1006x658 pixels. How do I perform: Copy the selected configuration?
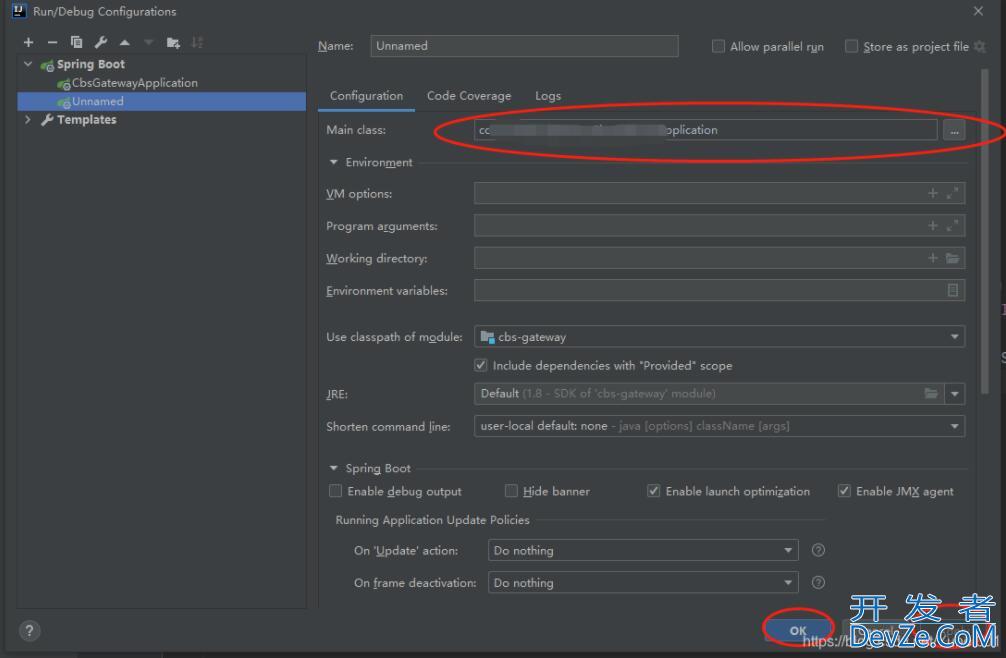tap(76, 42)
